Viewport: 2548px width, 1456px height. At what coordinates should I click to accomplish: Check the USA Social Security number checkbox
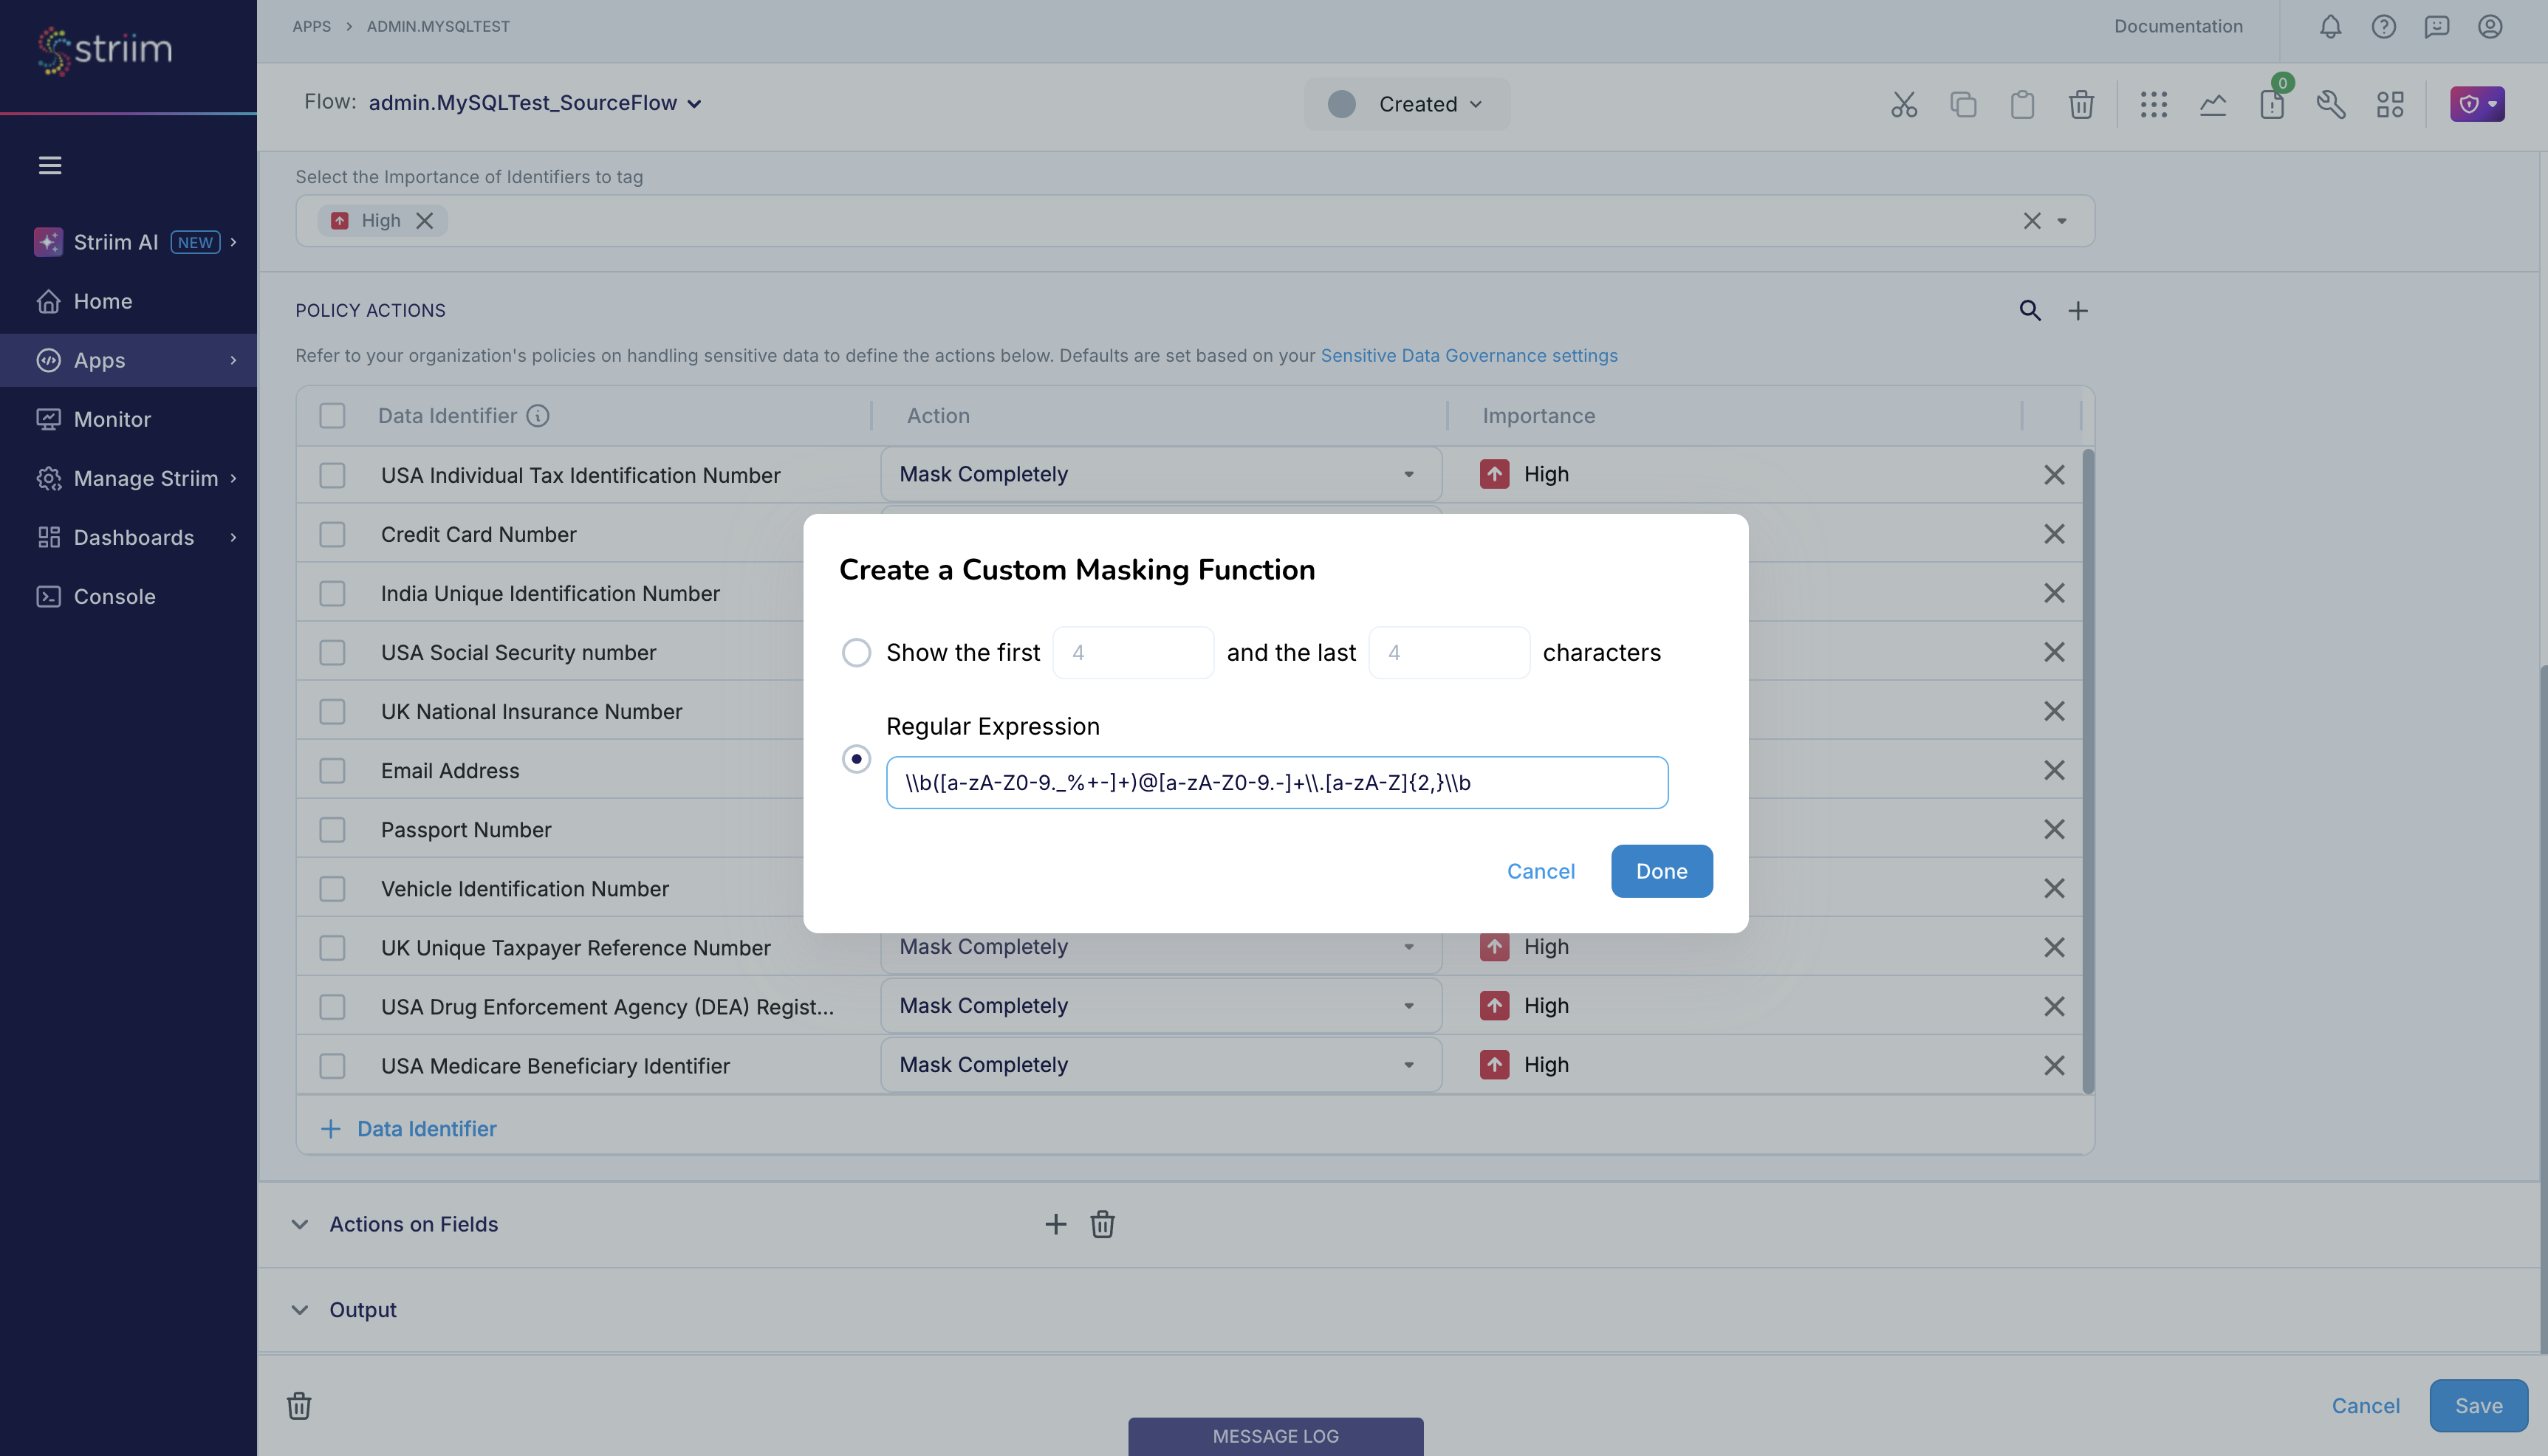click(332, 652)
